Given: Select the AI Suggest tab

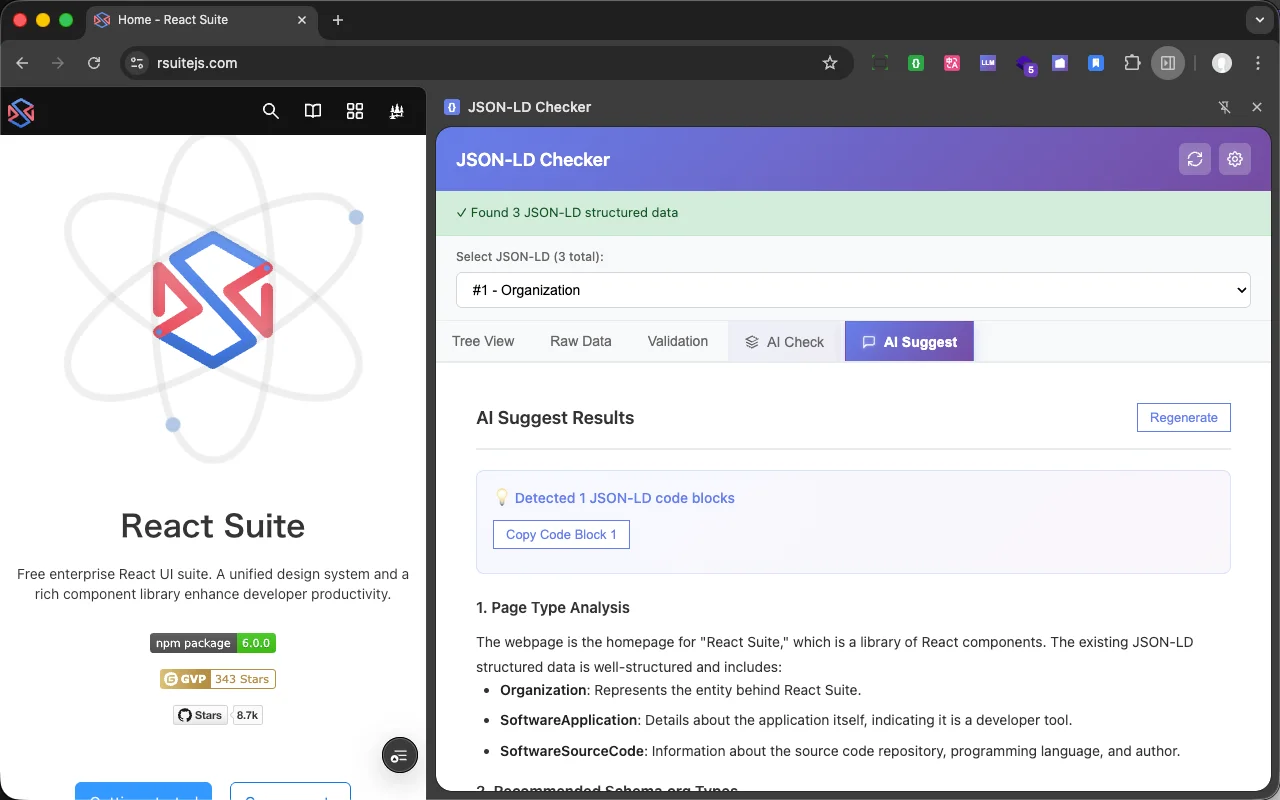Looking at the screenshot, I should tap(909, 342).
